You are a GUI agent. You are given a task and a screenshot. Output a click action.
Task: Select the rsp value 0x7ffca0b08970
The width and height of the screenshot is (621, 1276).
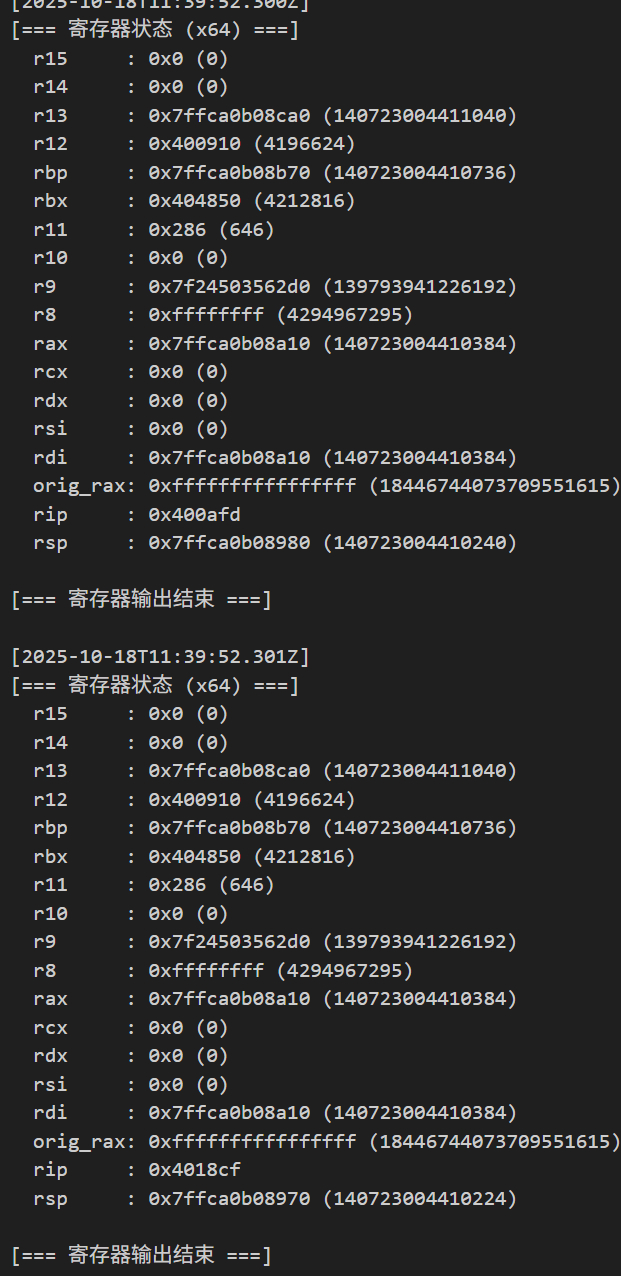[229, 1199]
